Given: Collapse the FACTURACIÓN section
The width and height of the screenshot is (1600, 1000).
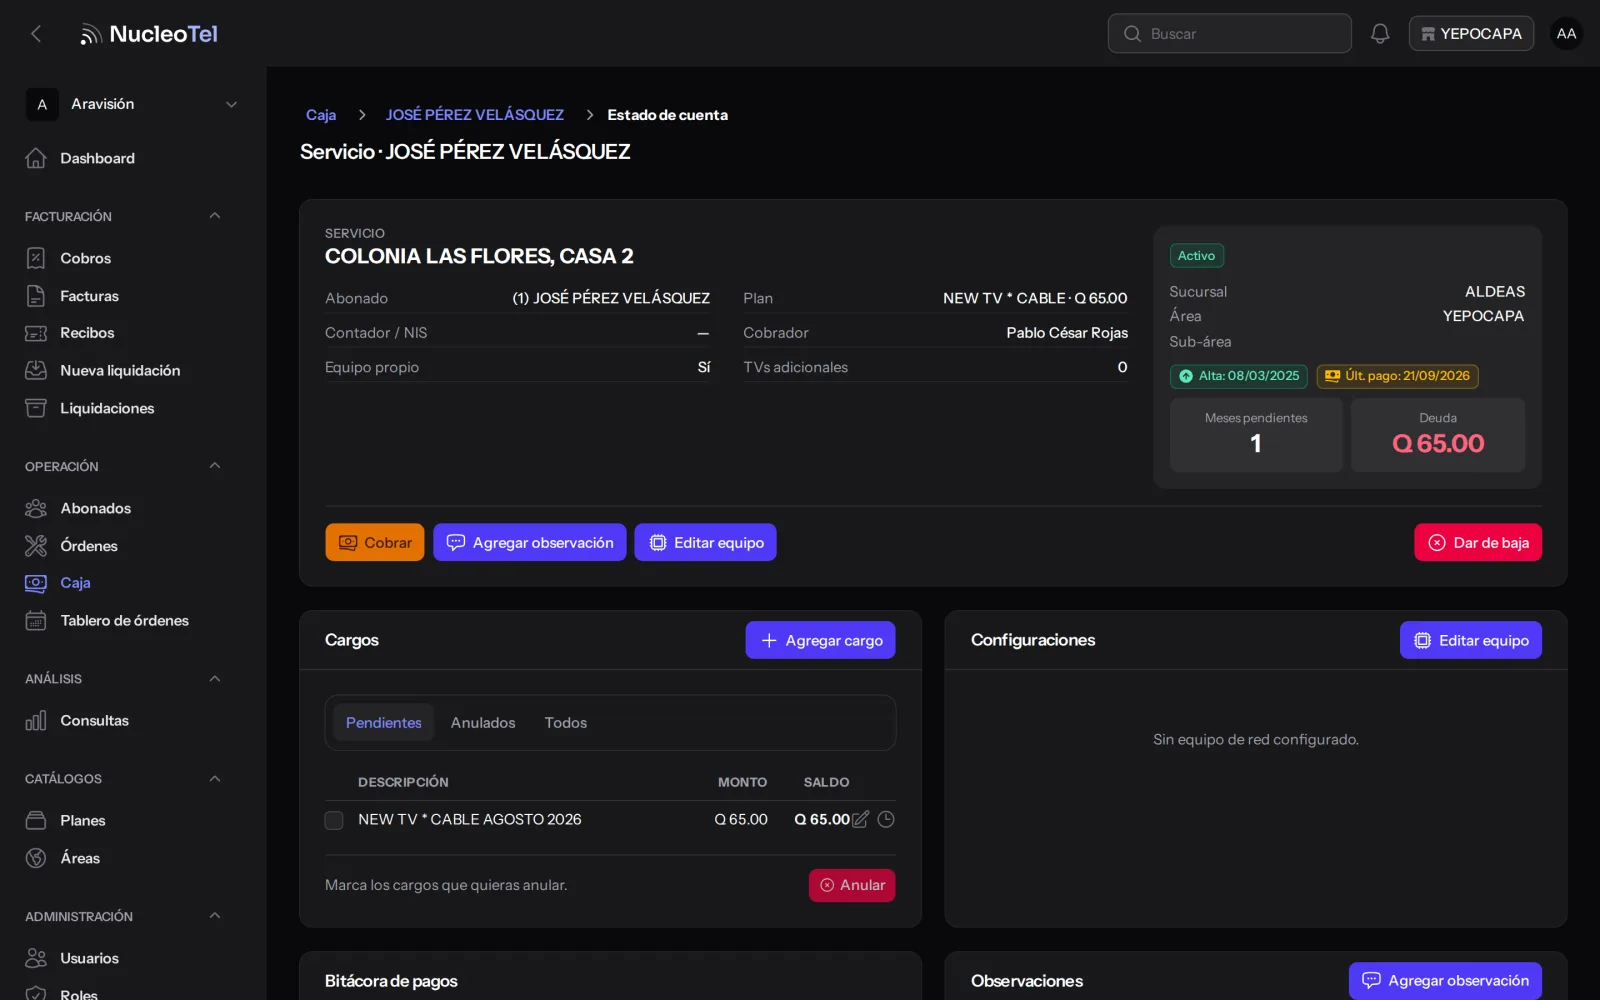Looking at the screenshot, I should pos(214,216).
